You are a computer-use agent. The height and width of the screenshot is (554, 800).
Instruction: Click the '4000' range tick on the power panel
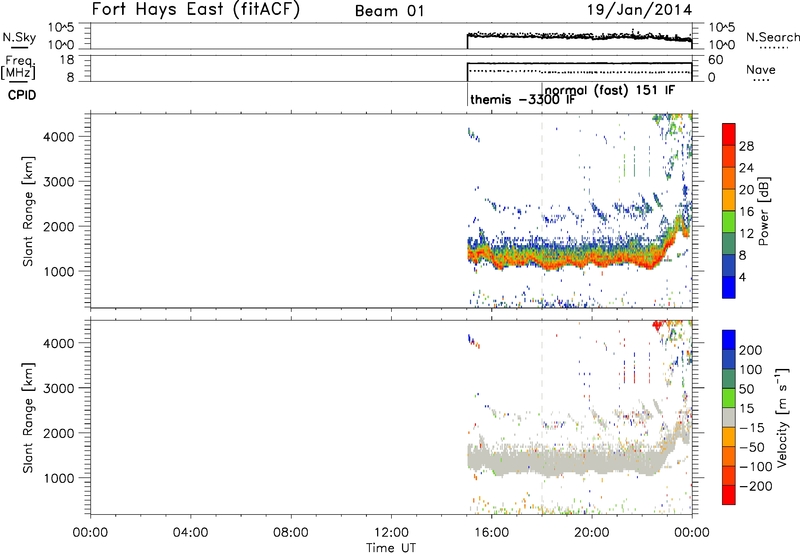click(x=58, y=137)
